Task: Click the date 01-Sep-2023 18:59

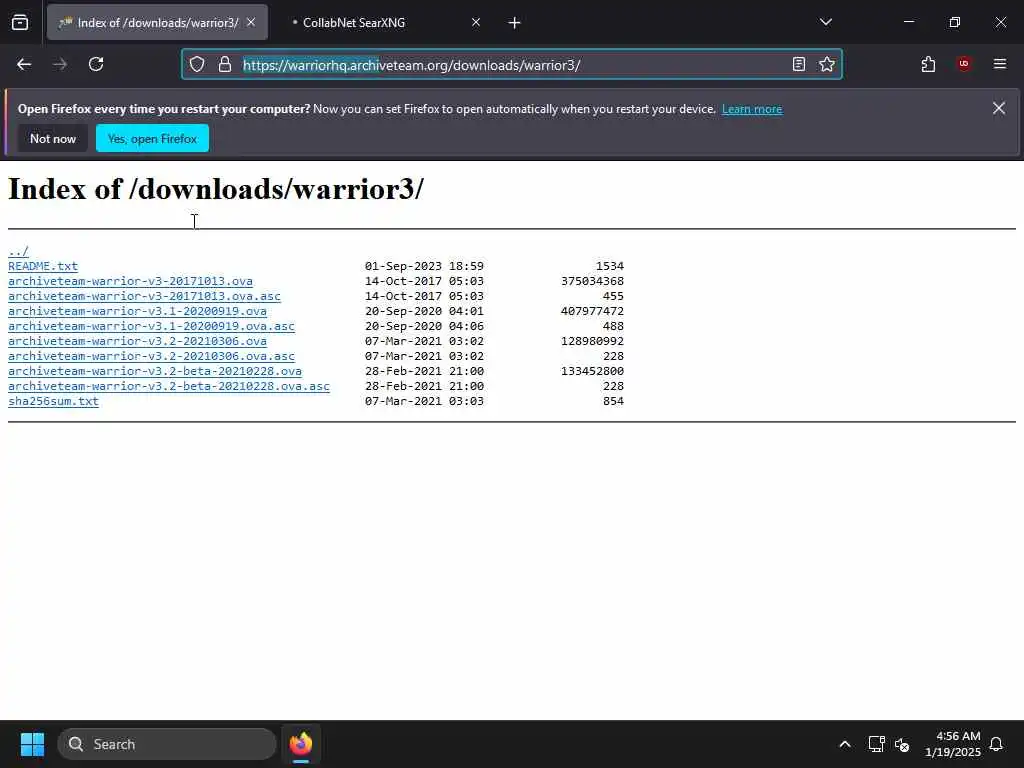Action: coord(424,266)
